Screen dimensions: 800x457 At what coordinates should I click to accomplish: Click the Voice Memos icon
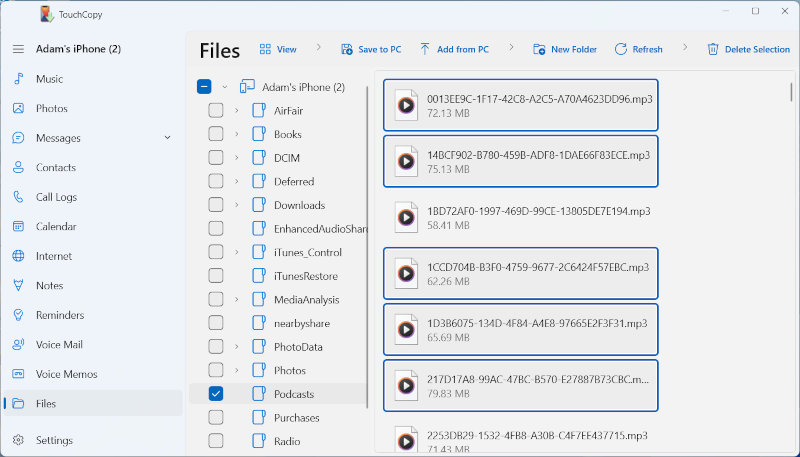(18, 374)
